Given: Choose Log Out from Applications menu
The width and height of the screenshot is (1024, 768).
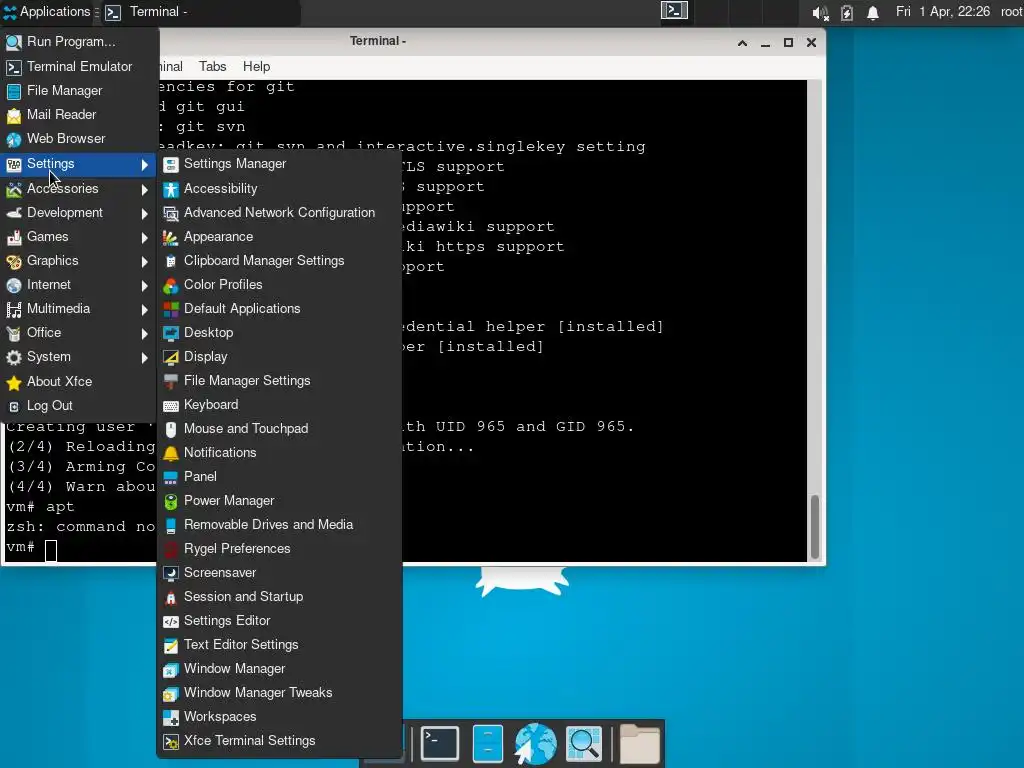Looking at the screenshot, I should click(79, 406).
